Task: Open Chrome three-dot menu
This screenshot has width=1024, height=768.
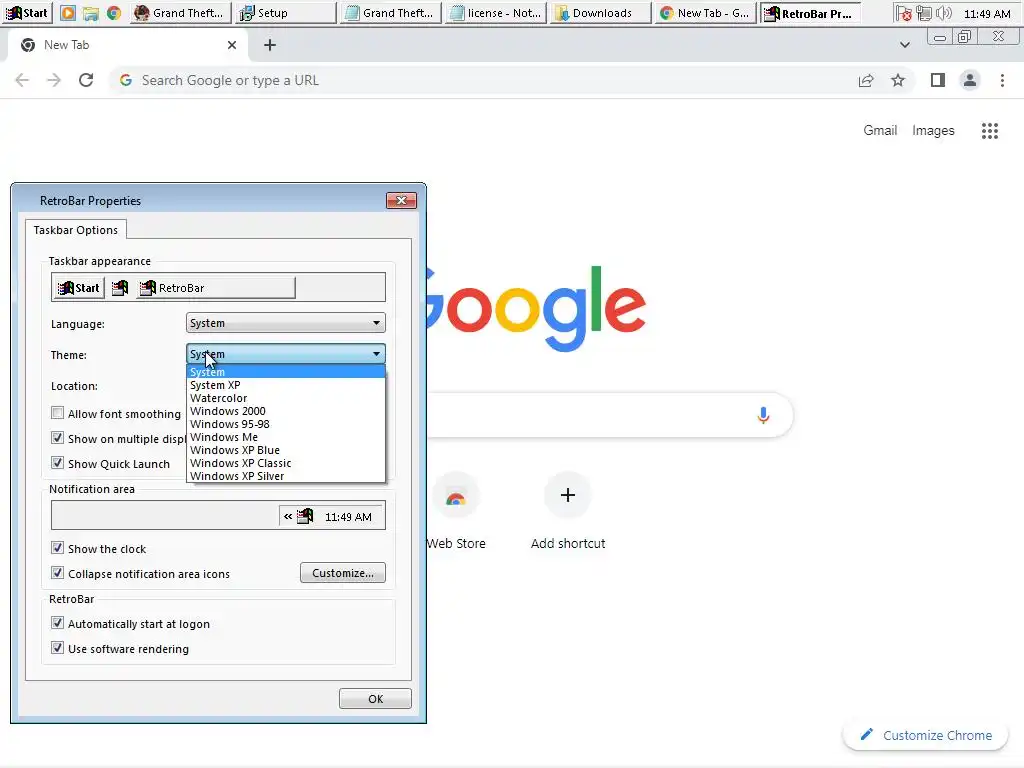Action: click(x=1002, y=80)
